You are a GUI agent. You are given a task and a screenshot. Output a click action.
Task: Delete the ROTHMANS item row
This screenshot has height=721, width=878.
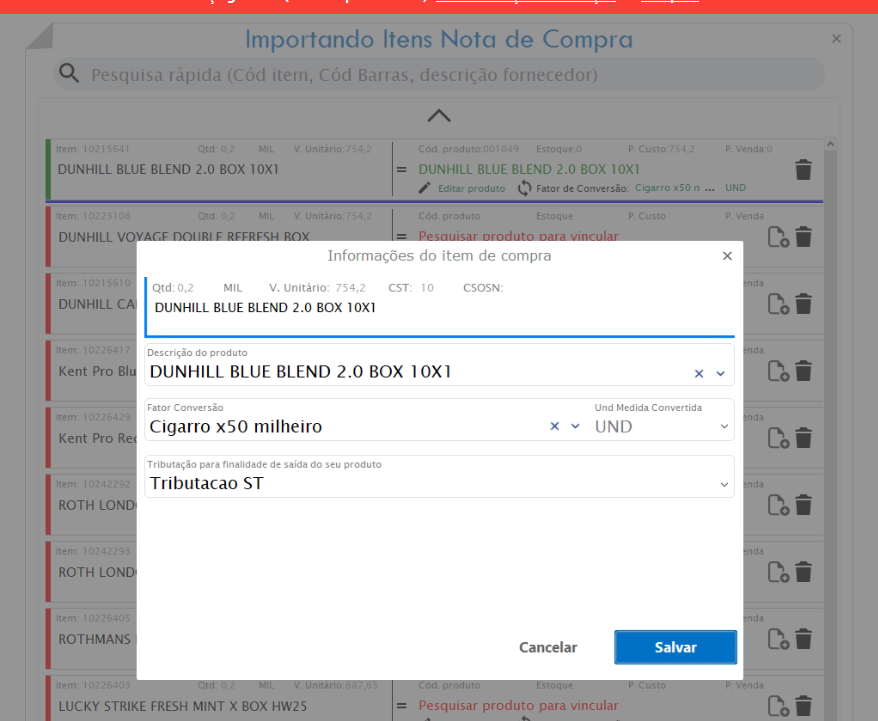pos(803,639)
